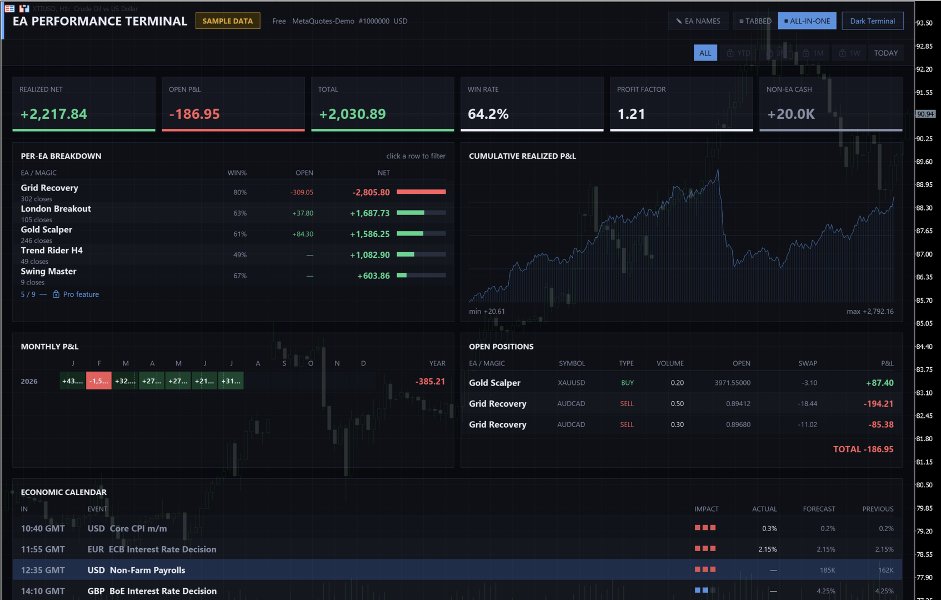Open the Pro feature link

pyautogui.click(x=81, y=295)
